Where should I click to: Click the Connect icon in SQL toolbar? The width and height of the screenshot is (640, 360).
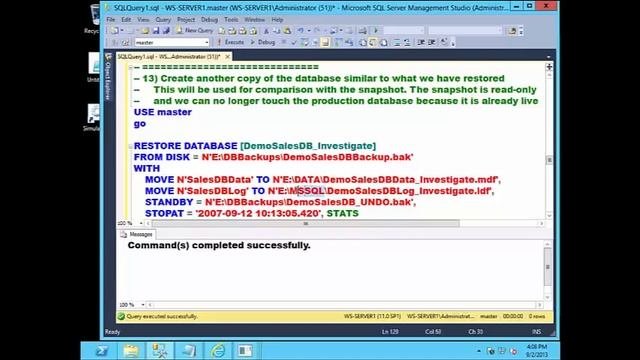click(x=115, y=42)
